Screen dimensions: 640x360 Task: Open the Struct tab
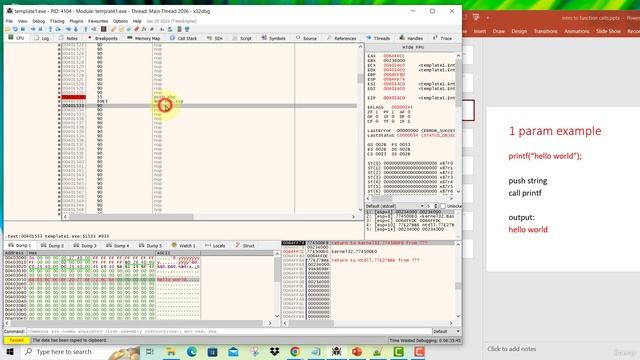click(x=245, y=246)
